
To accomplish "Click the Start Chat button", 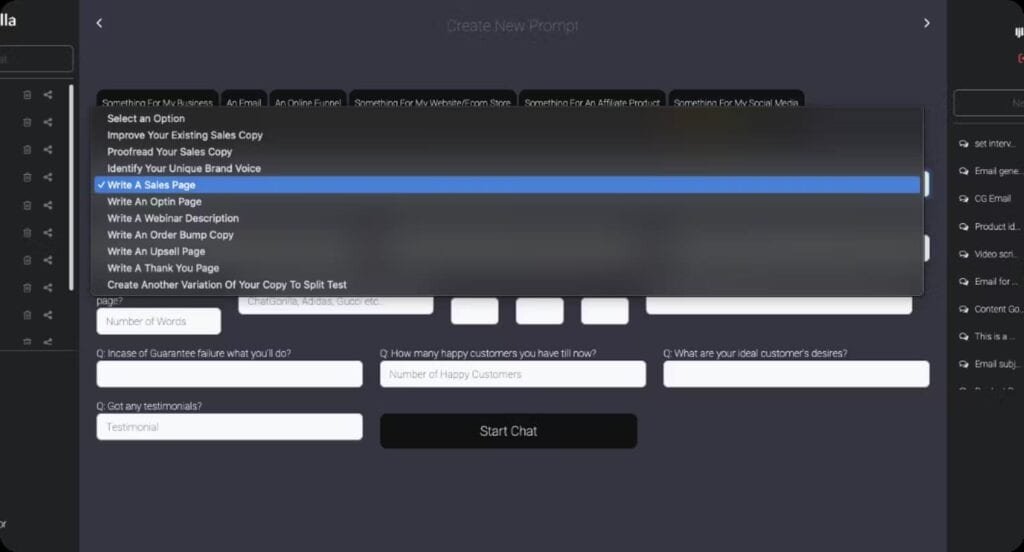I will (508, 431).
